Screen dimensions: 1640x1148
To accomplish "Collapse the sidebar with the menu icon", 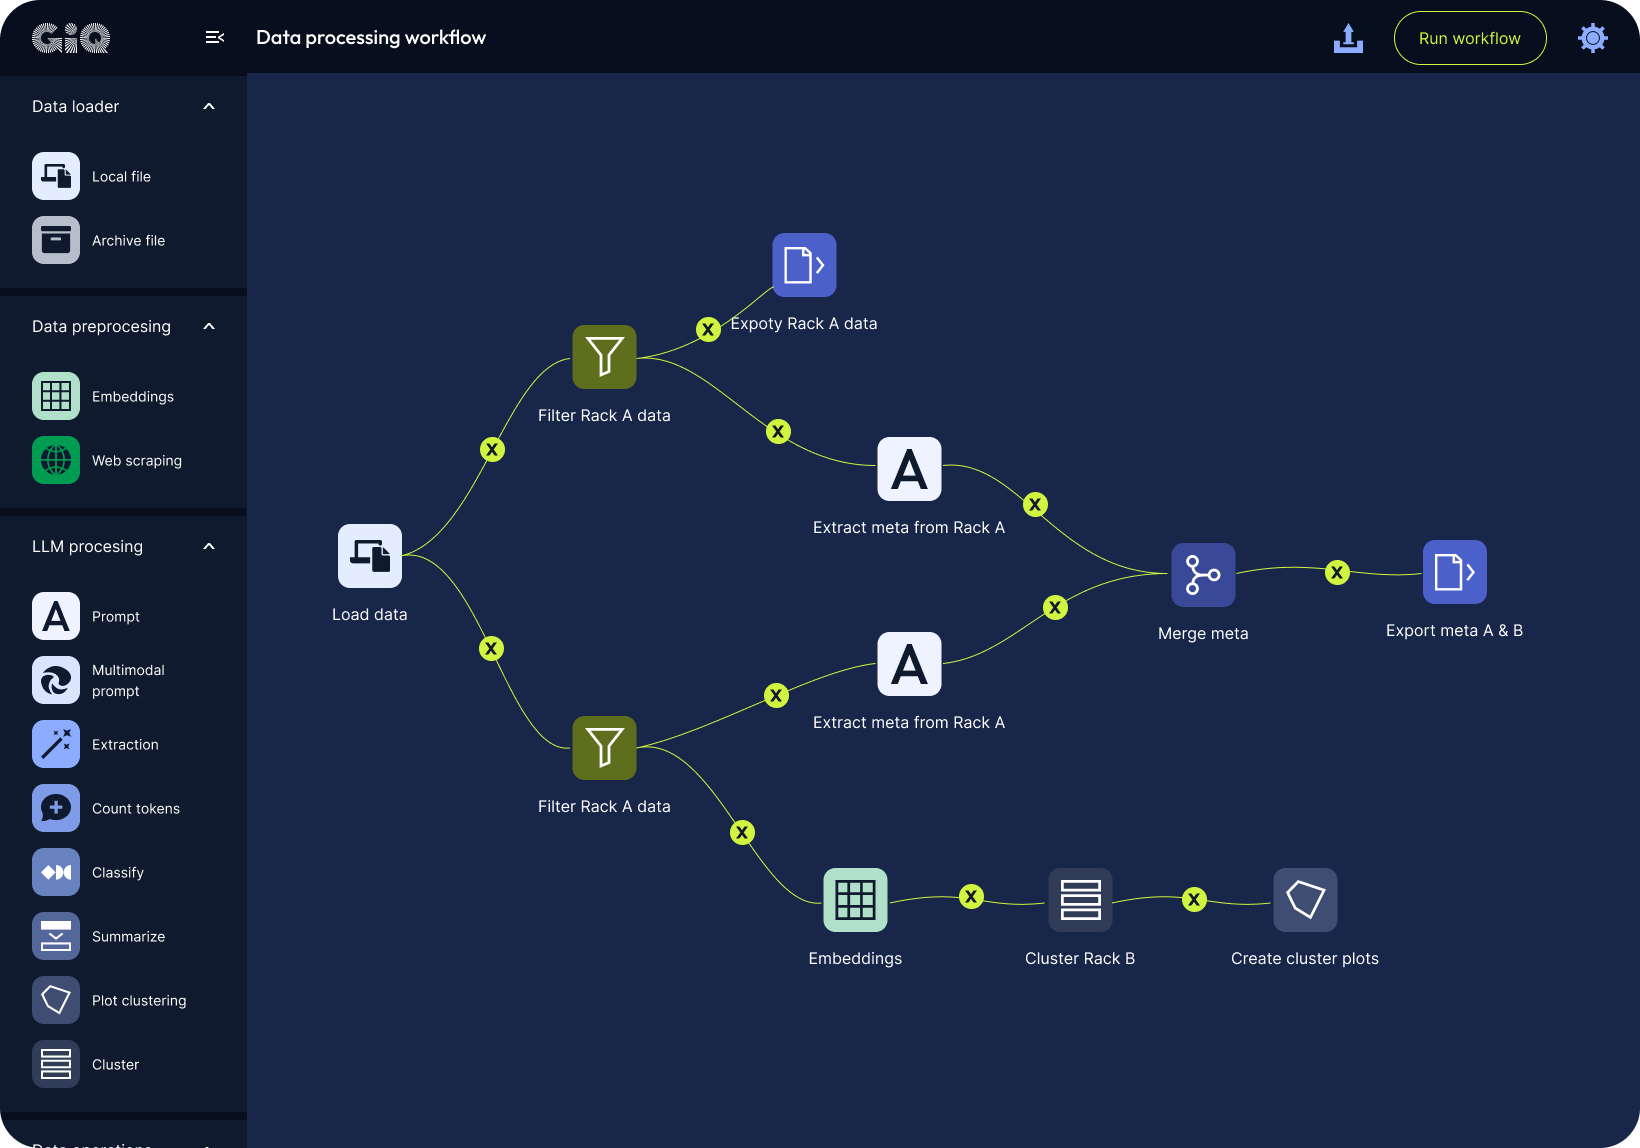I will [x=214, y=37].
